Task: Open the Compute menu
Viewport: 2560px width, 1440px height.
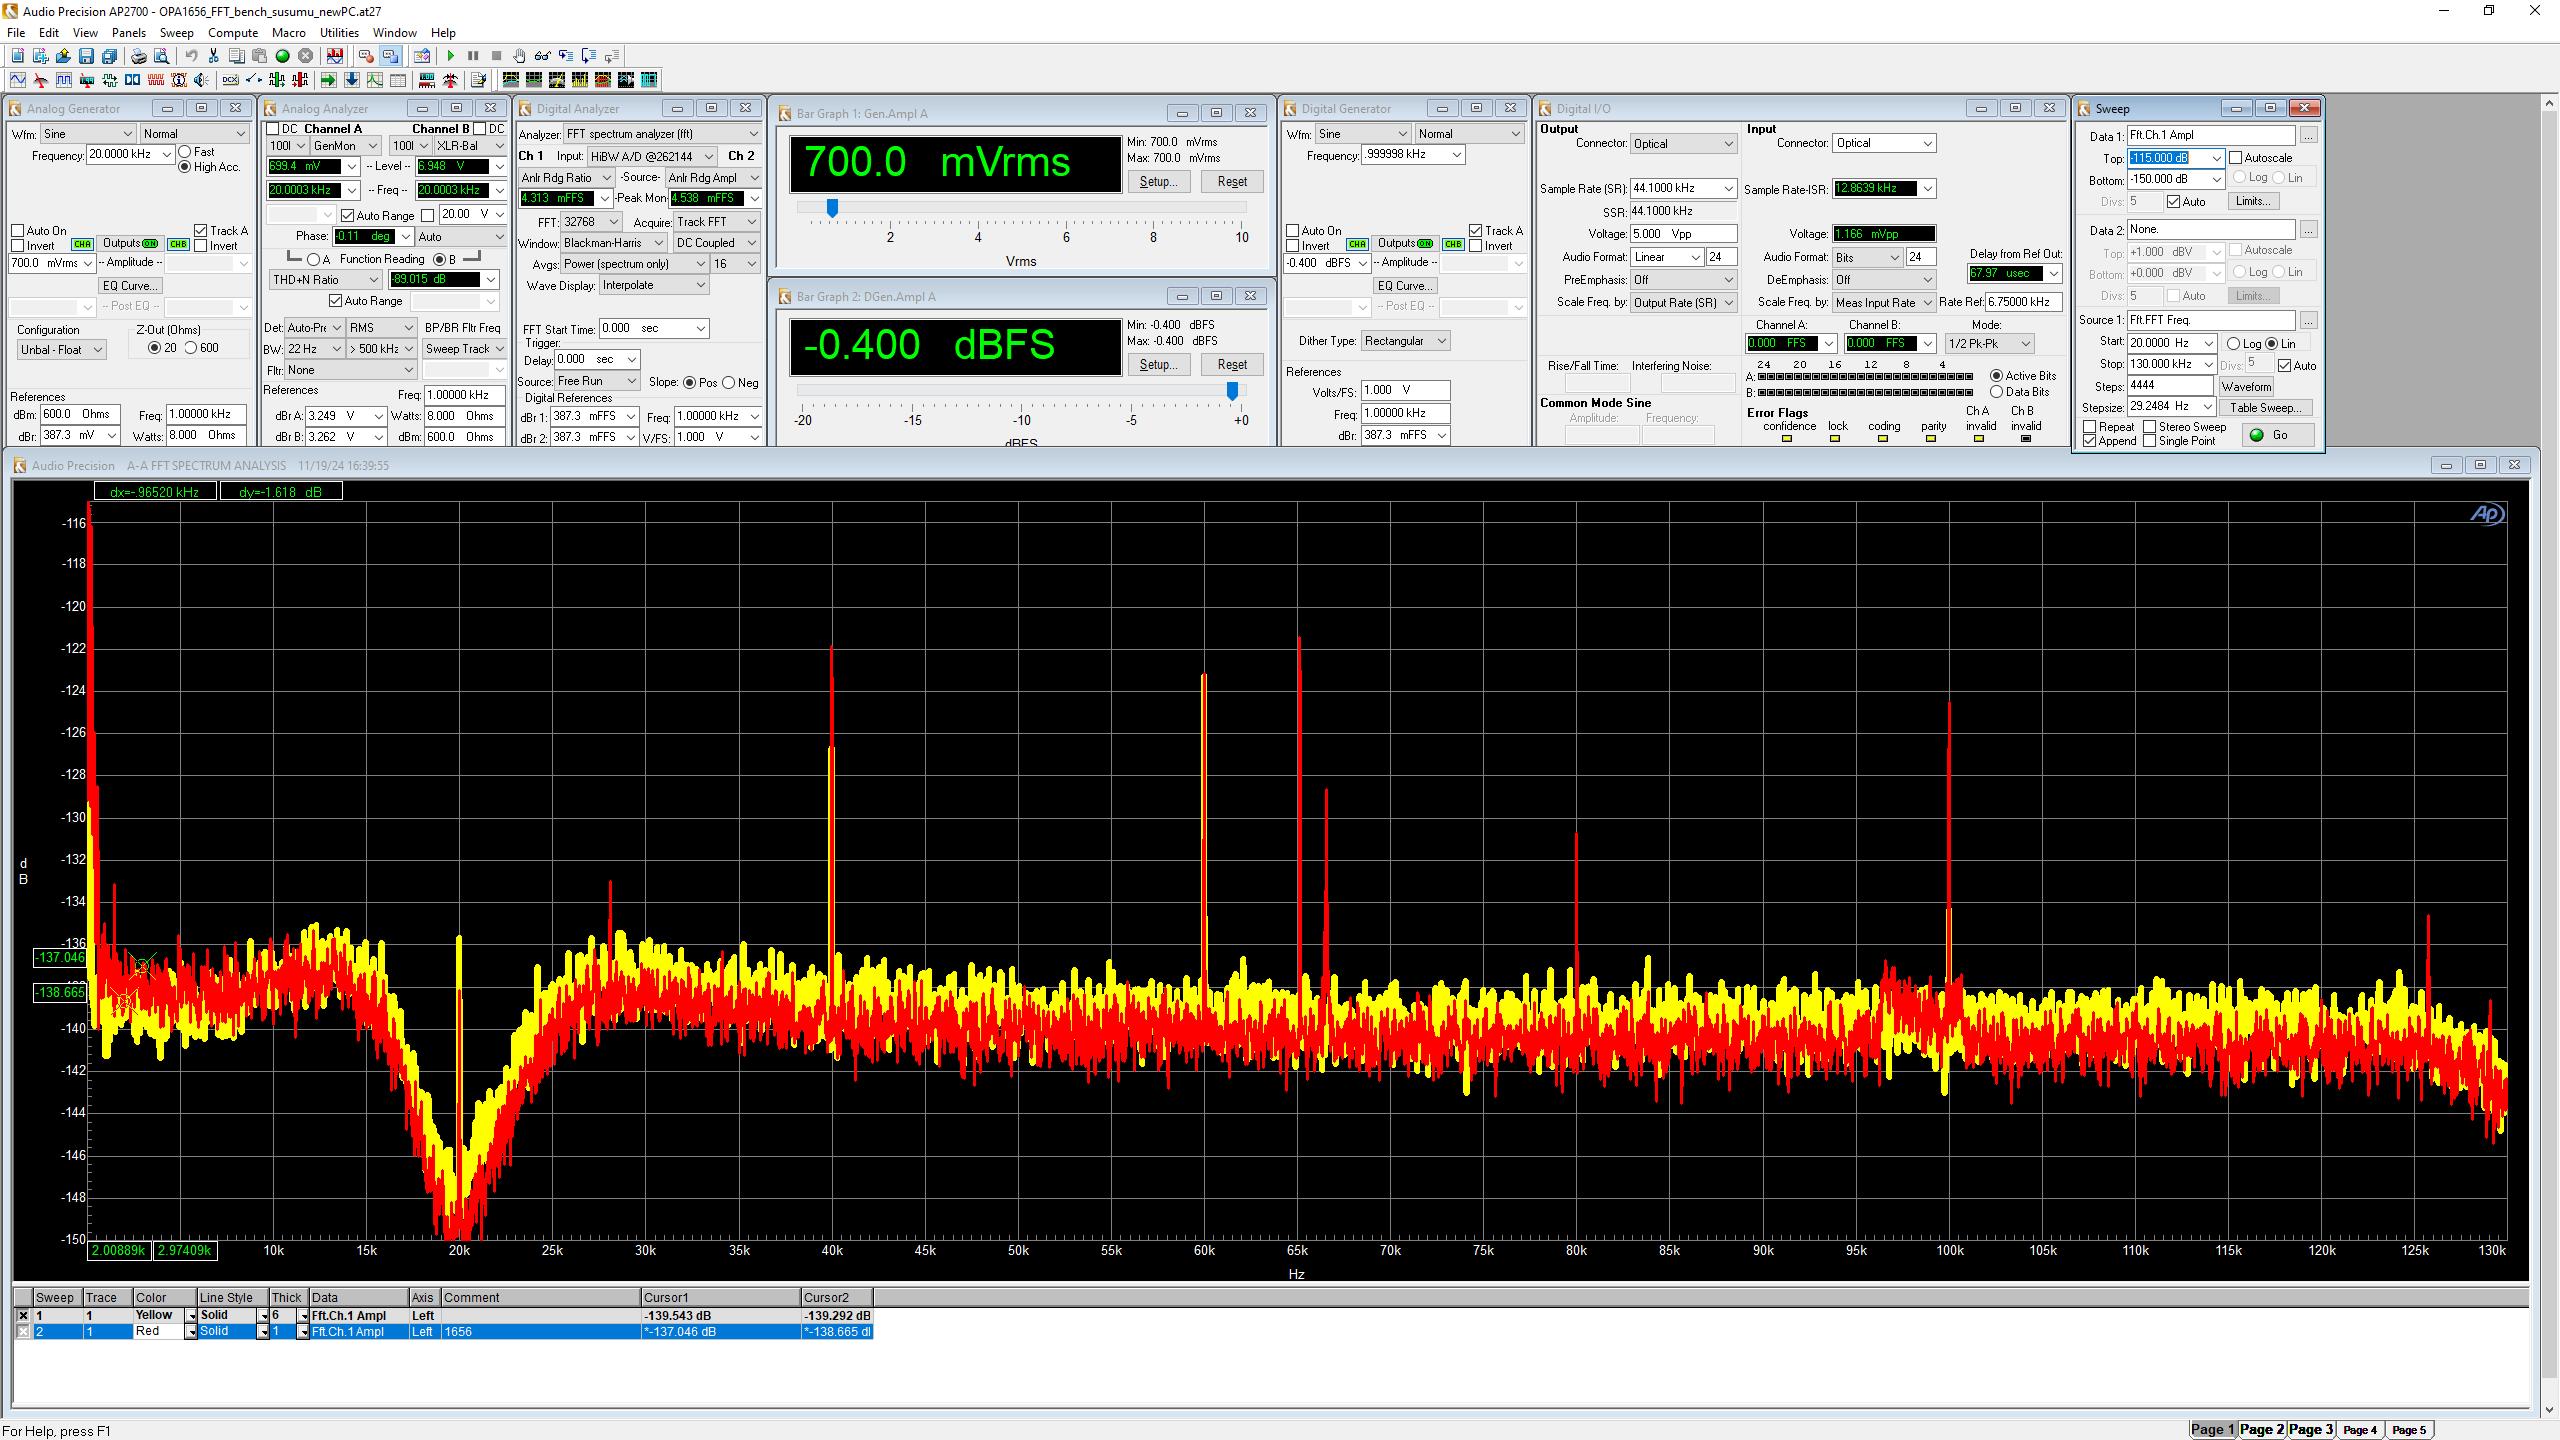Action: tap(233, 33)
